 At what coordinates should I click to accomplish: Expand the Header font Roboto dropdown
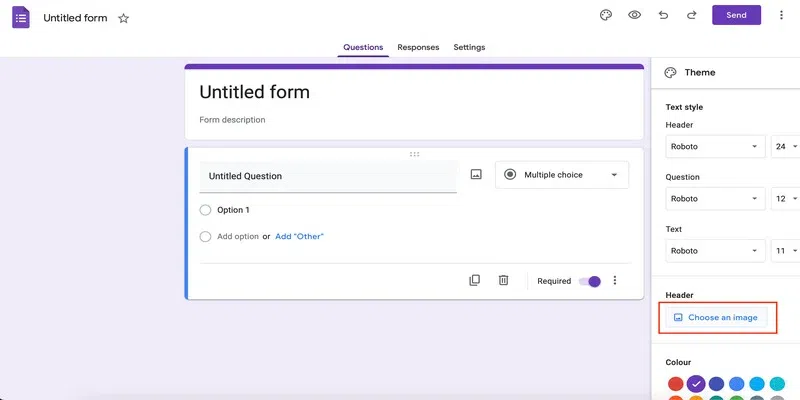pyautogui.click(x=714, y=146)
